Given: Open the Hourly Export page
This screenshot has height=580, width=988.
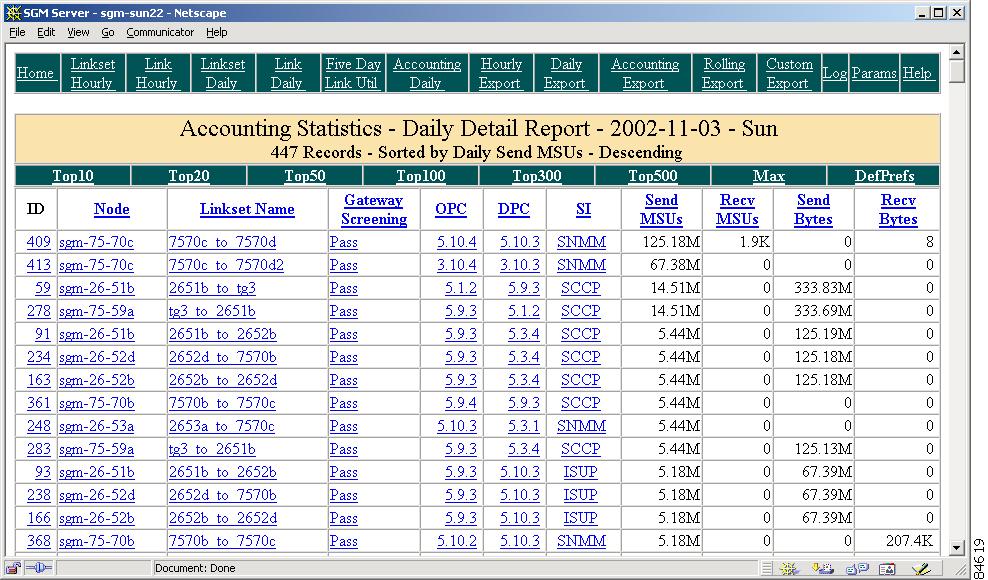Looking at the screenshot, I should pyautogui.click(x=500, y=73).
